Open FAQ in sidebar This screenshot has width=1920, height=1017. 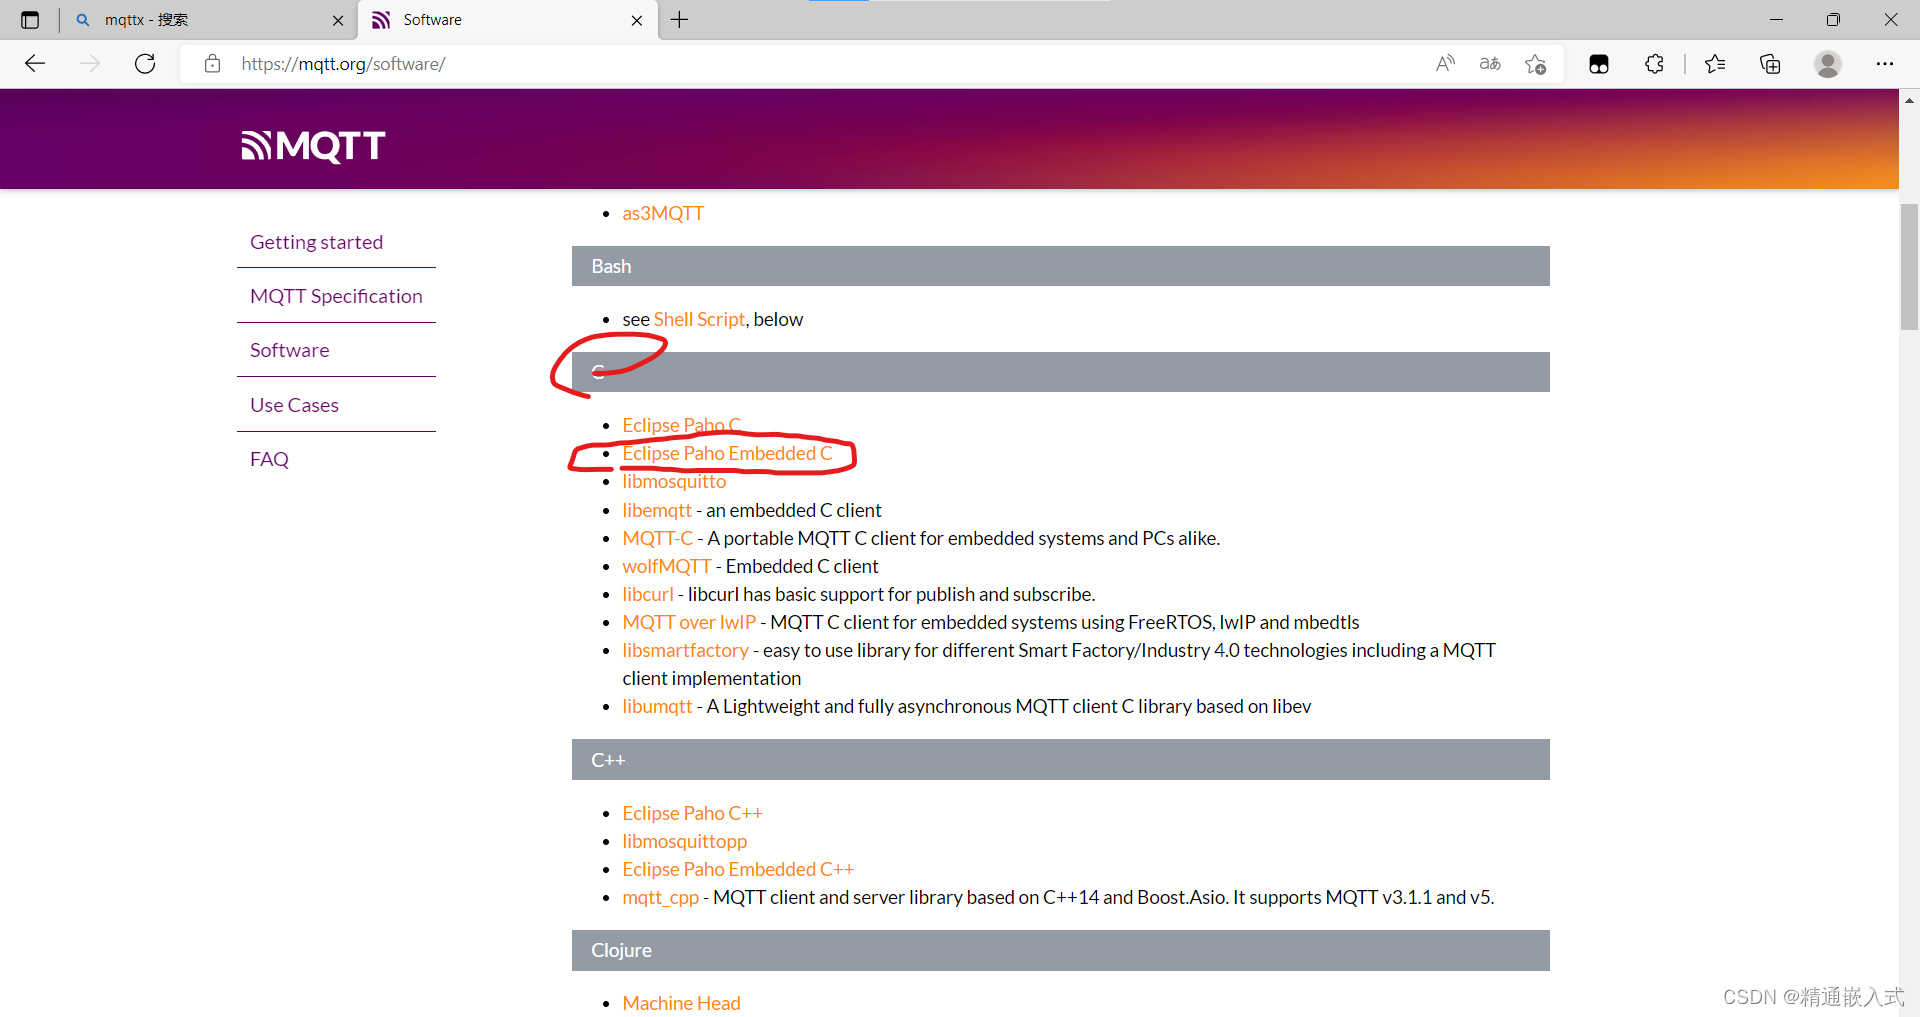tap(269, 459)
